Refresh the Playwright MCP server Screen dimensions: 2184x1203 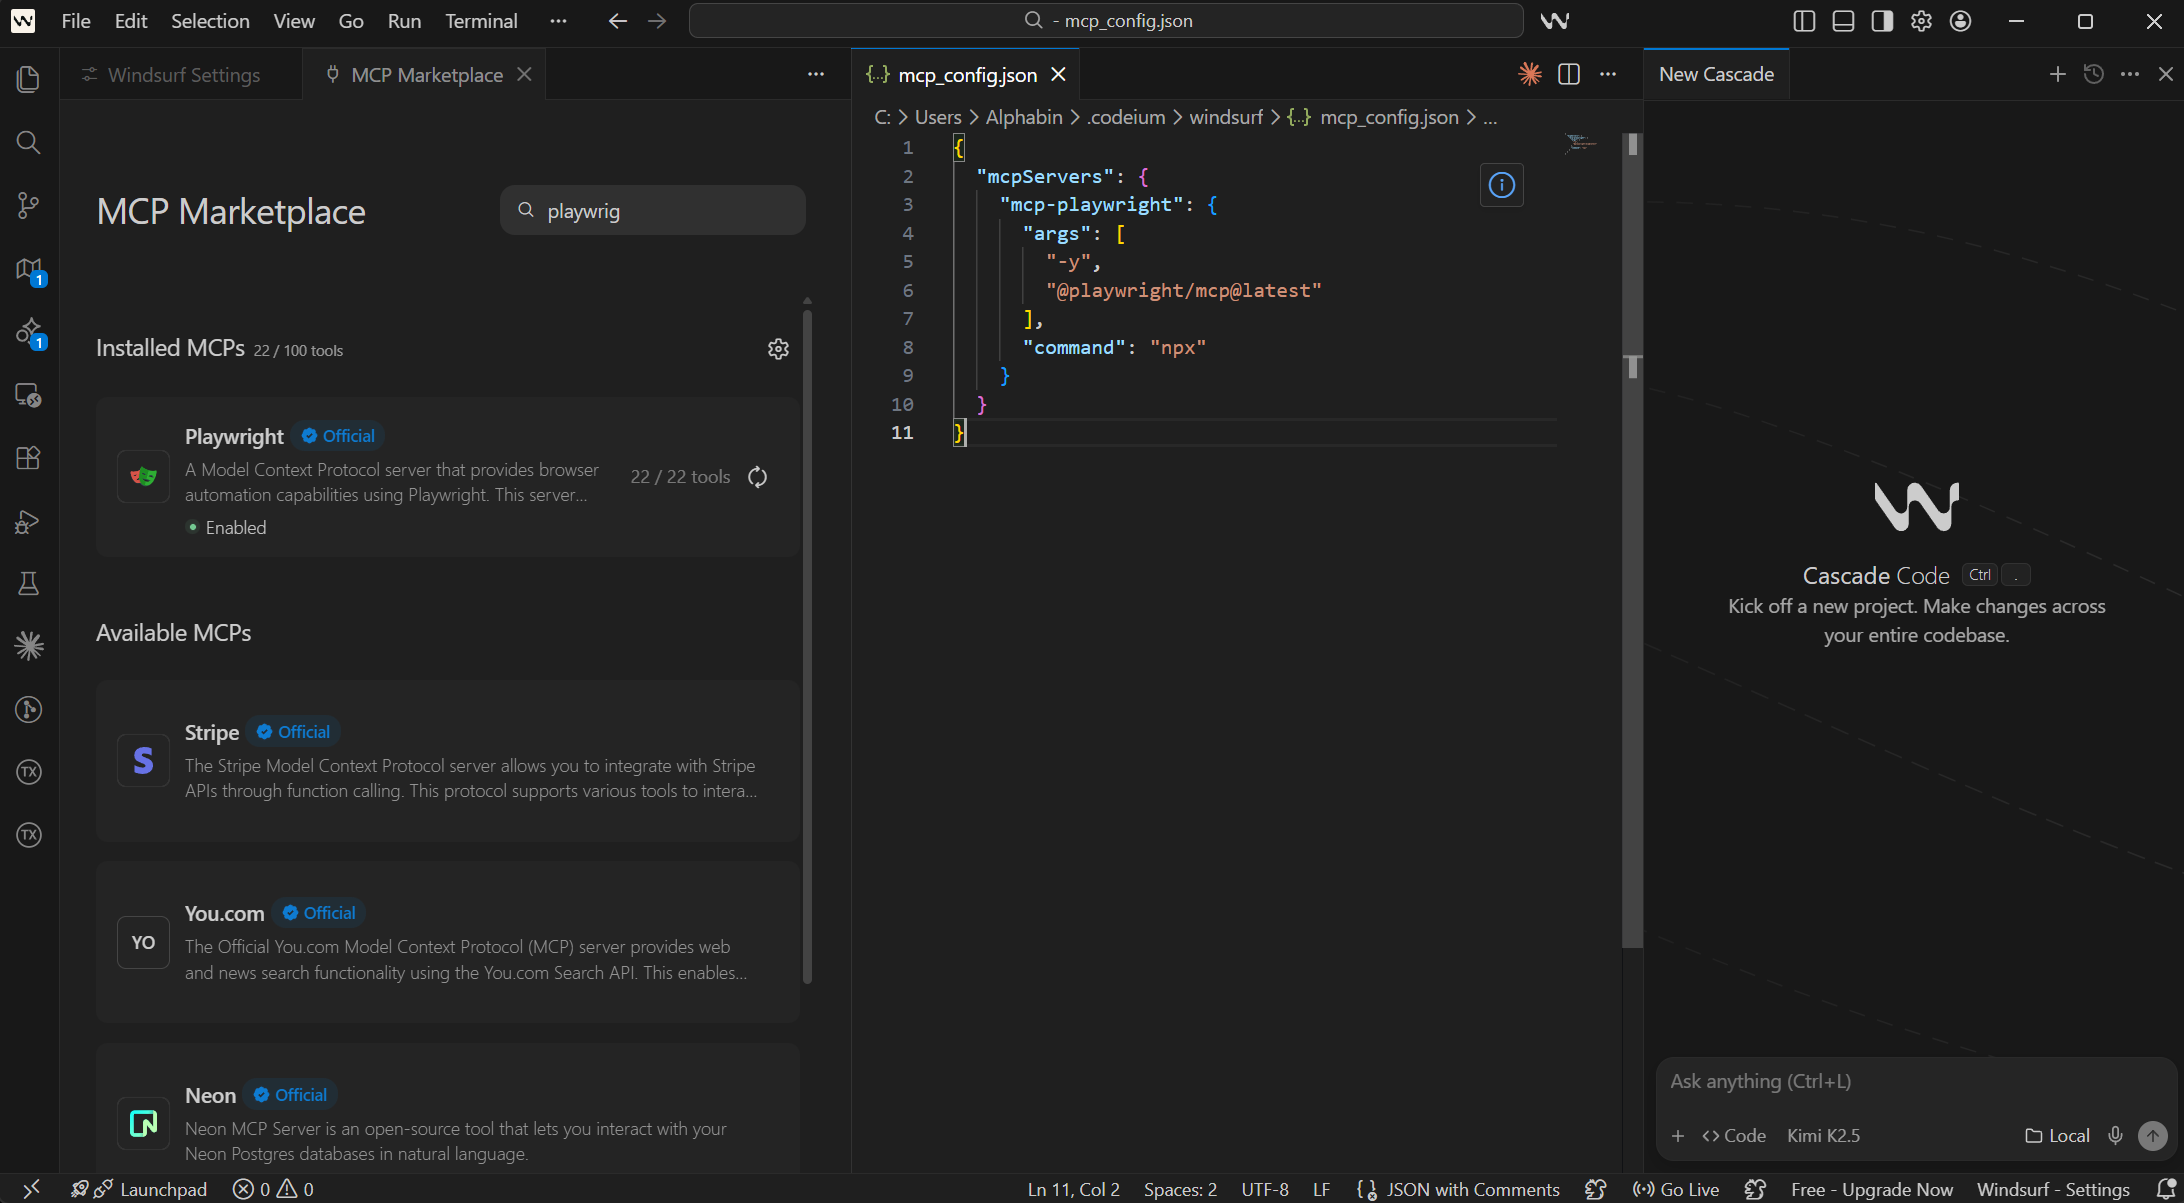tap(758, 477)
